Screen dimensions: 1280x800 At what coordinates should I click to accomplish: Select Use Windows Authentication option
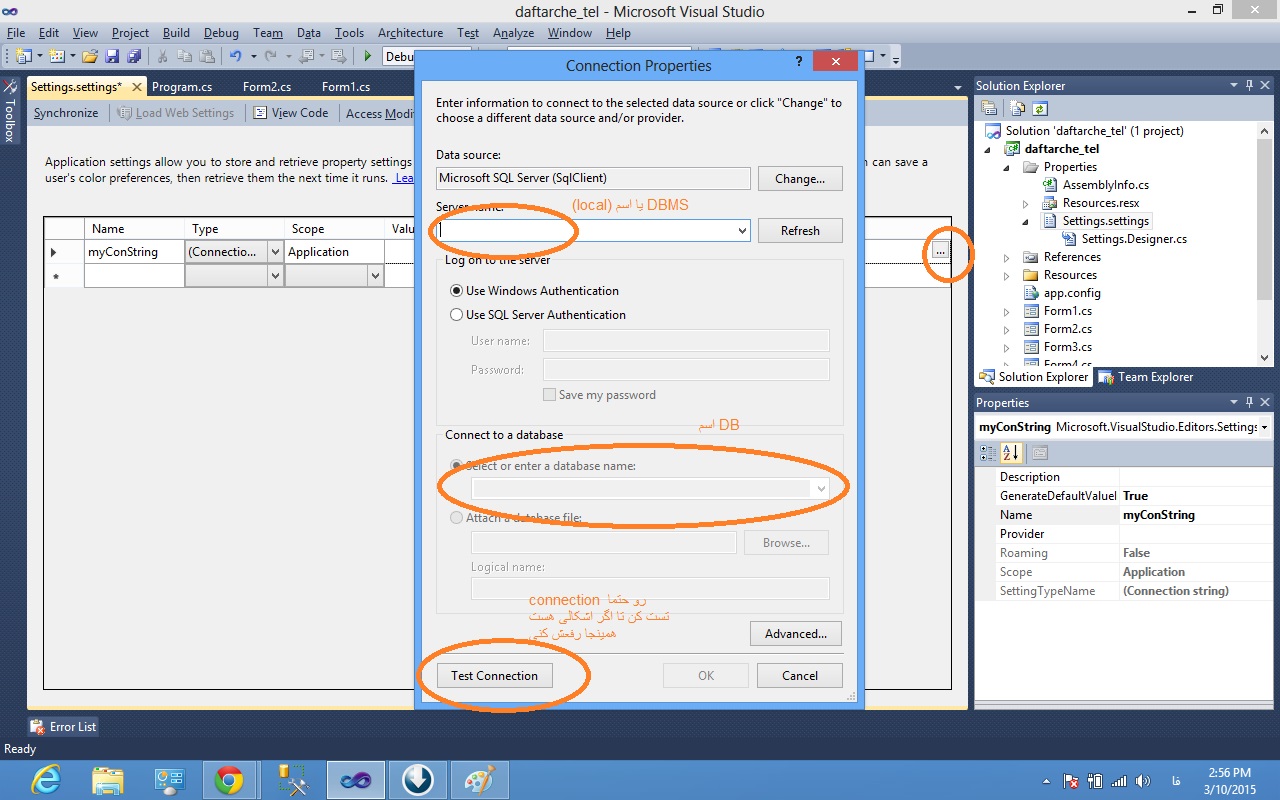click(x=457, y=291)
